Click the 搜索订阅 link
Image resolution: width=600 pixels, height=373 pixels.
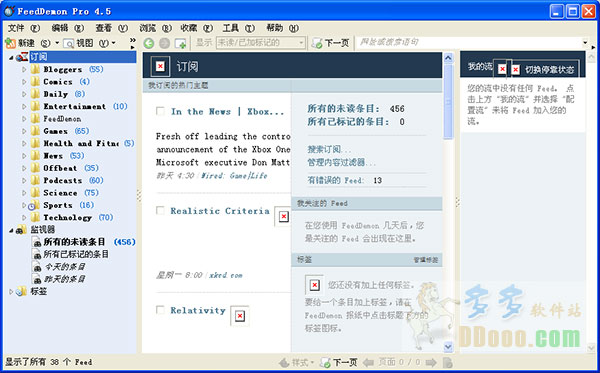329,149
